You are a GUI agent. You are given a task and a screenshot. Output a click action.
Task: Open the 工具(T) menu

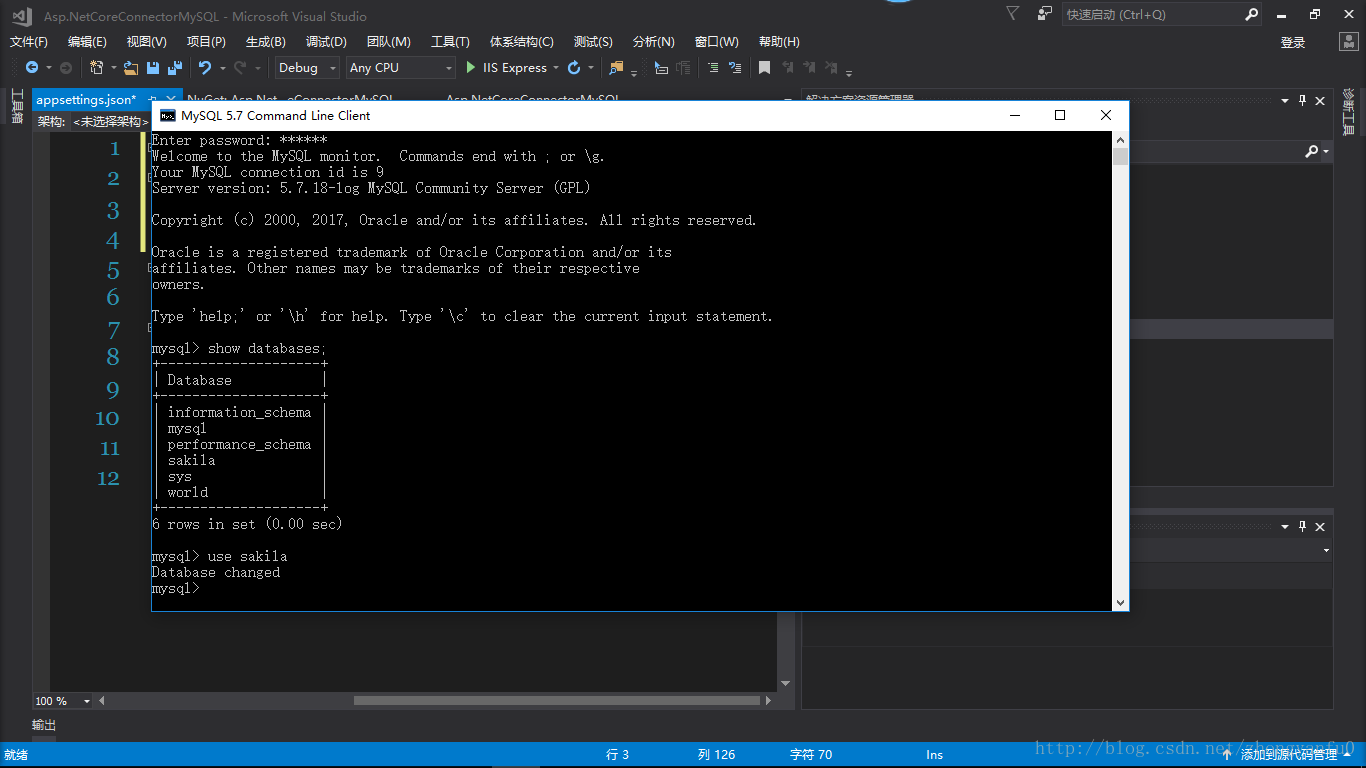pos(450,42)
